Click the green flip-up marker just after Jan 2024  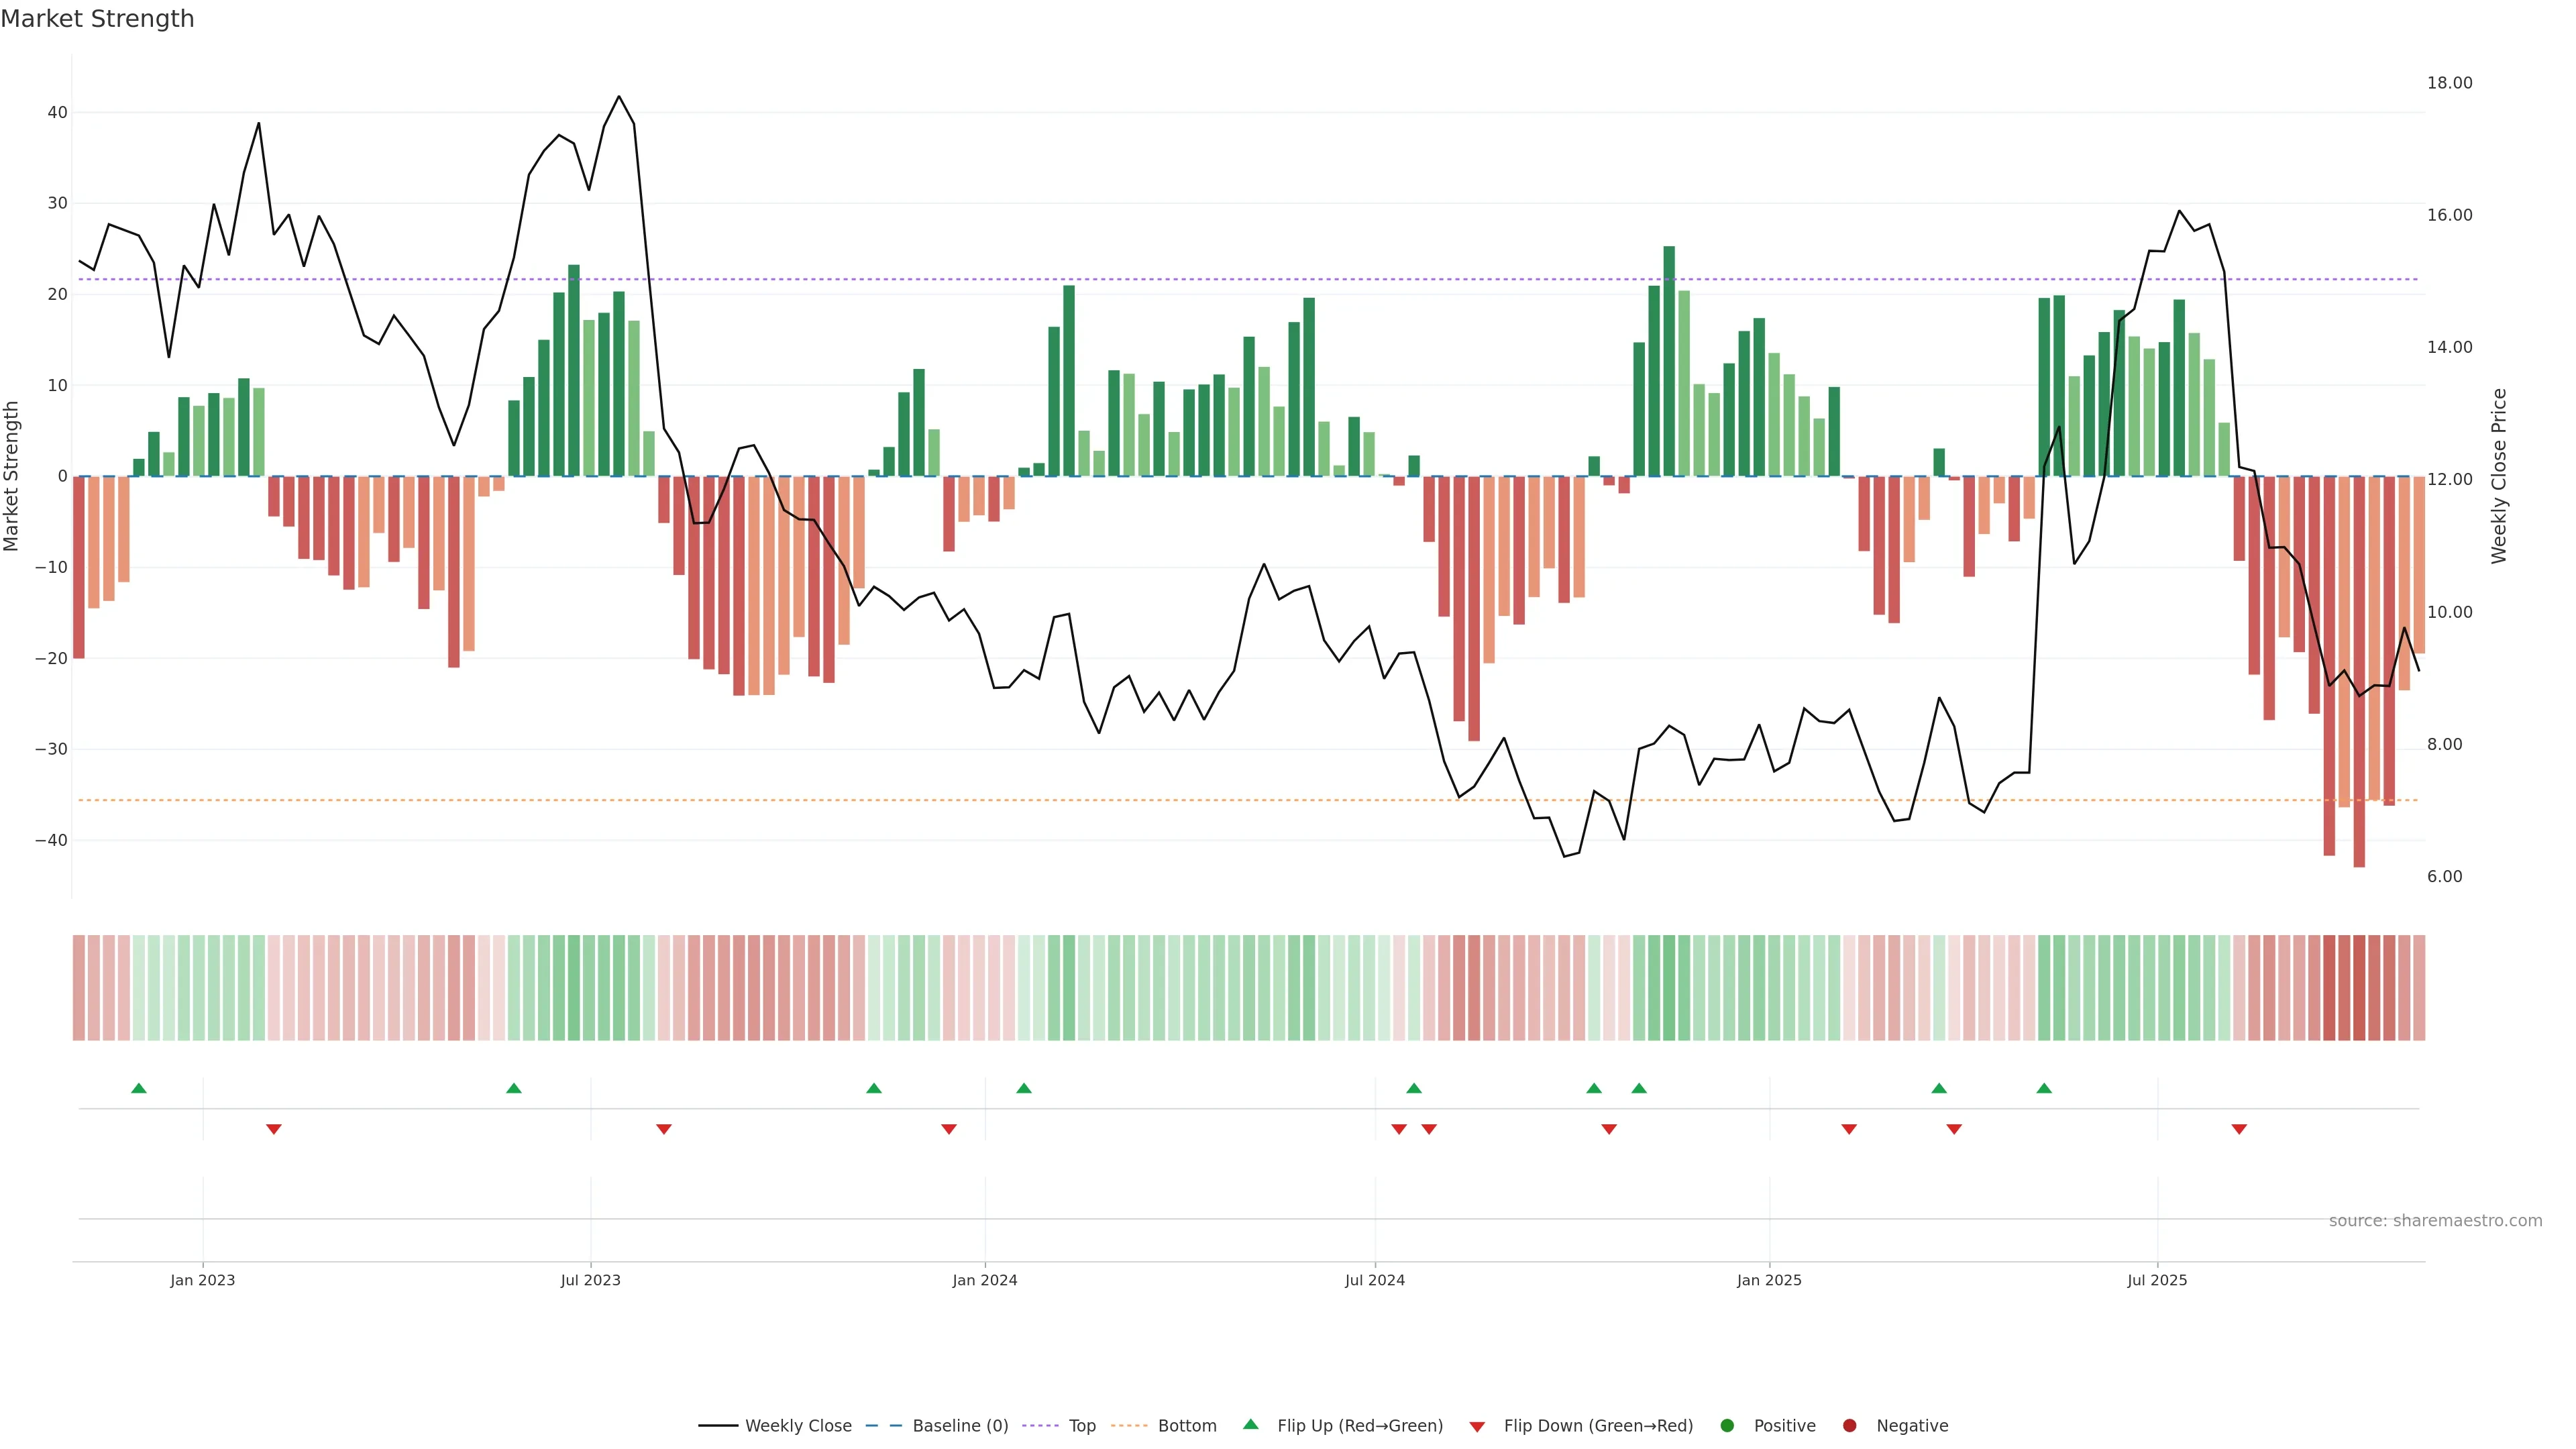pos(1024,1088)
